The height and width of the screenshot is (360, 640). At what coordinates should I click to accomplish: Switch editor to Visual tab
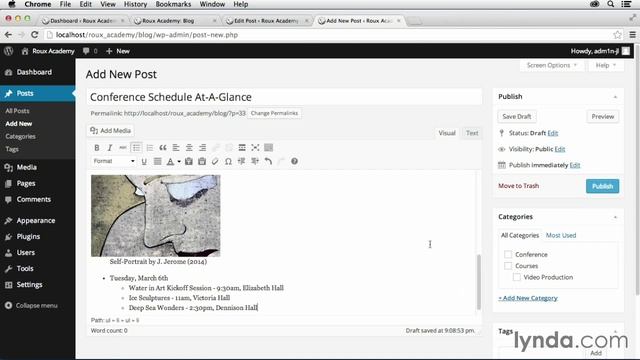[x=447, y=133]
